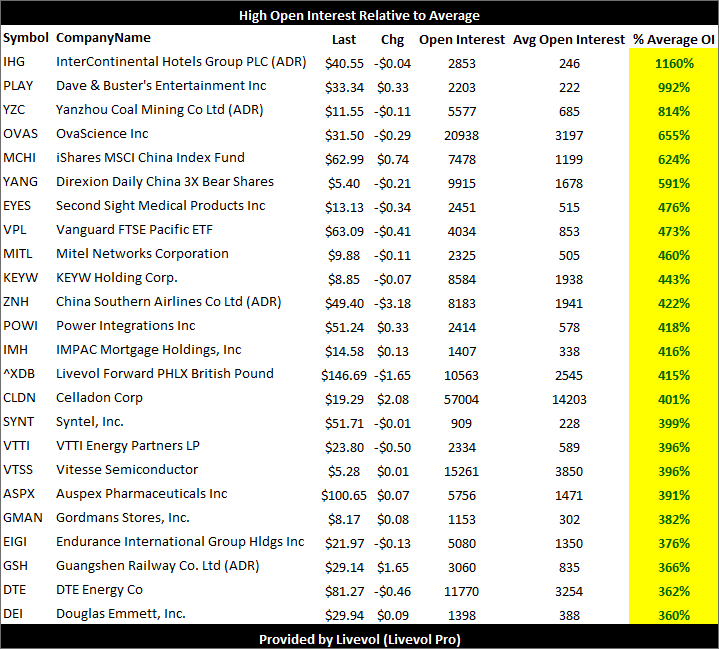The height and width of the screenshot is (649, 719).
Task: Select the PLAY symbol cell
Action: click(x=18, y=86)
